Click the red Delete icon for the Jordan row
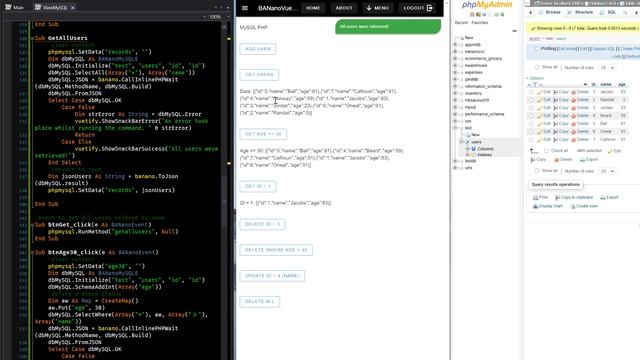This screenshot has width=640, height=360. (x=573, y=108)
